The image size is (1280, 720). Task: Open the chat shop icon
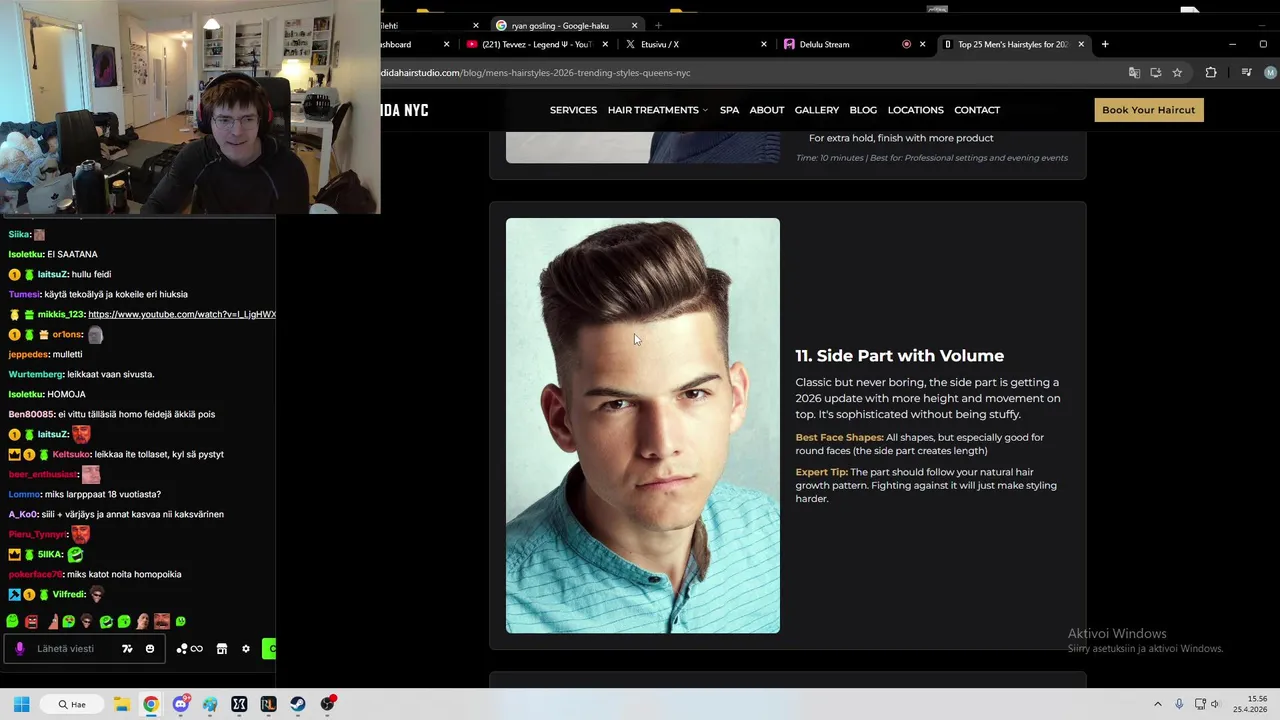(222, 649)
